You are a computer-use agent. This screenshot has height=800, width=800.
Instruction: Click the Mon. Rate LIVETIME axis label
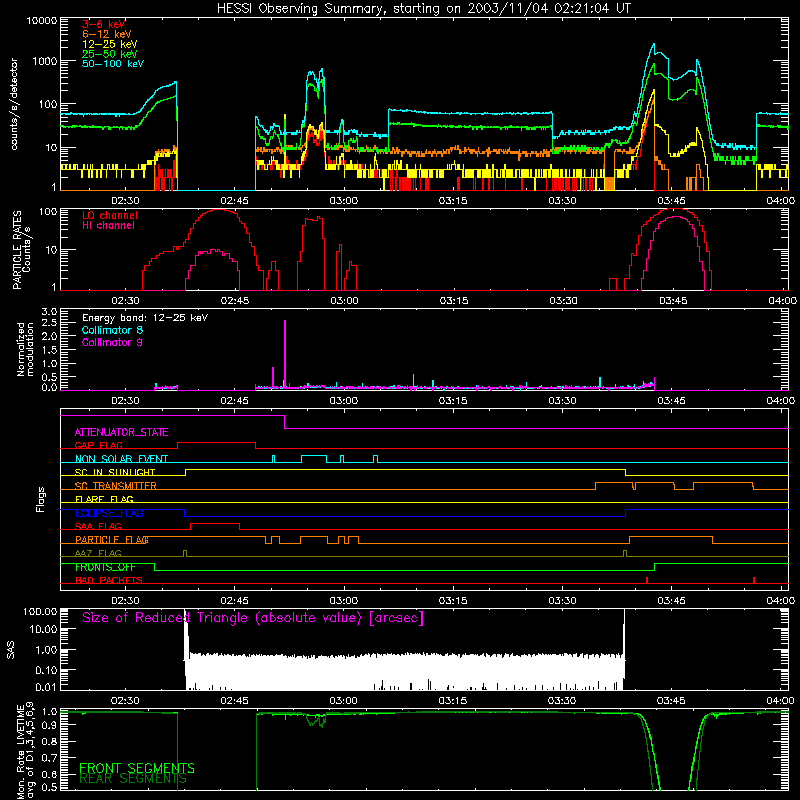[x=26, y=751]
